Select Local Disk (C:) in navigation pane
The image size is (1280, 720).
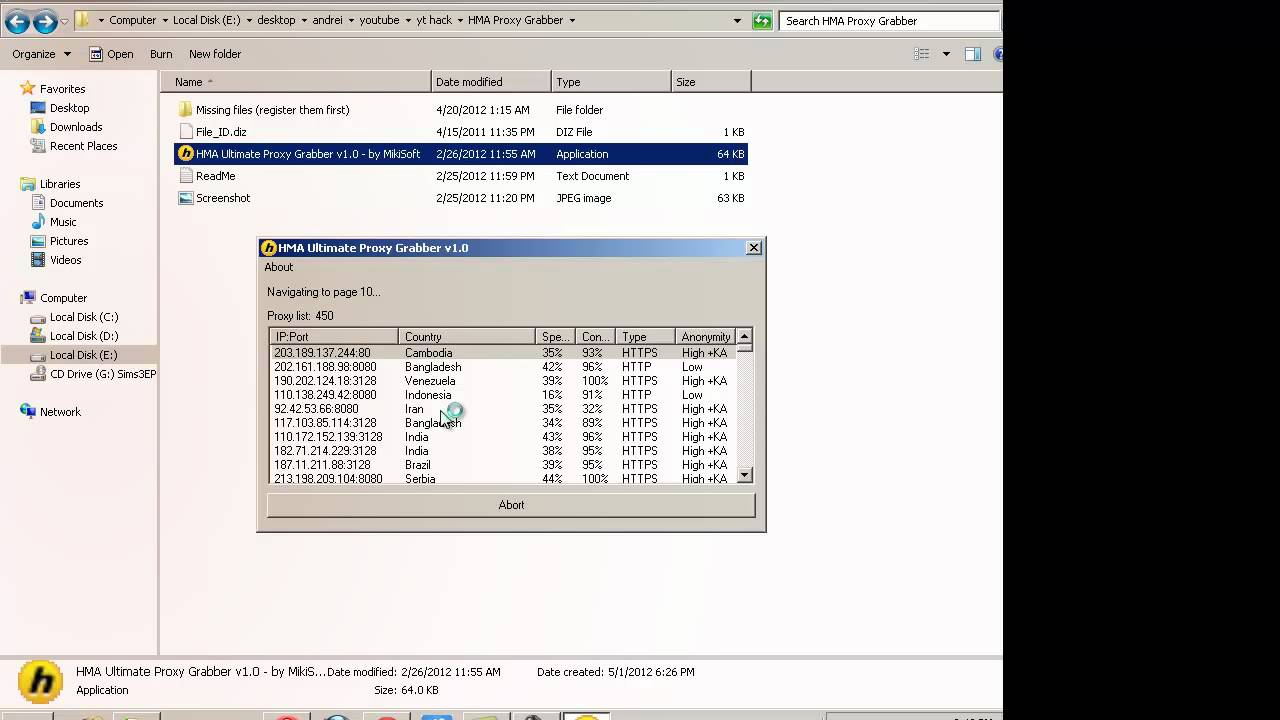84,317
